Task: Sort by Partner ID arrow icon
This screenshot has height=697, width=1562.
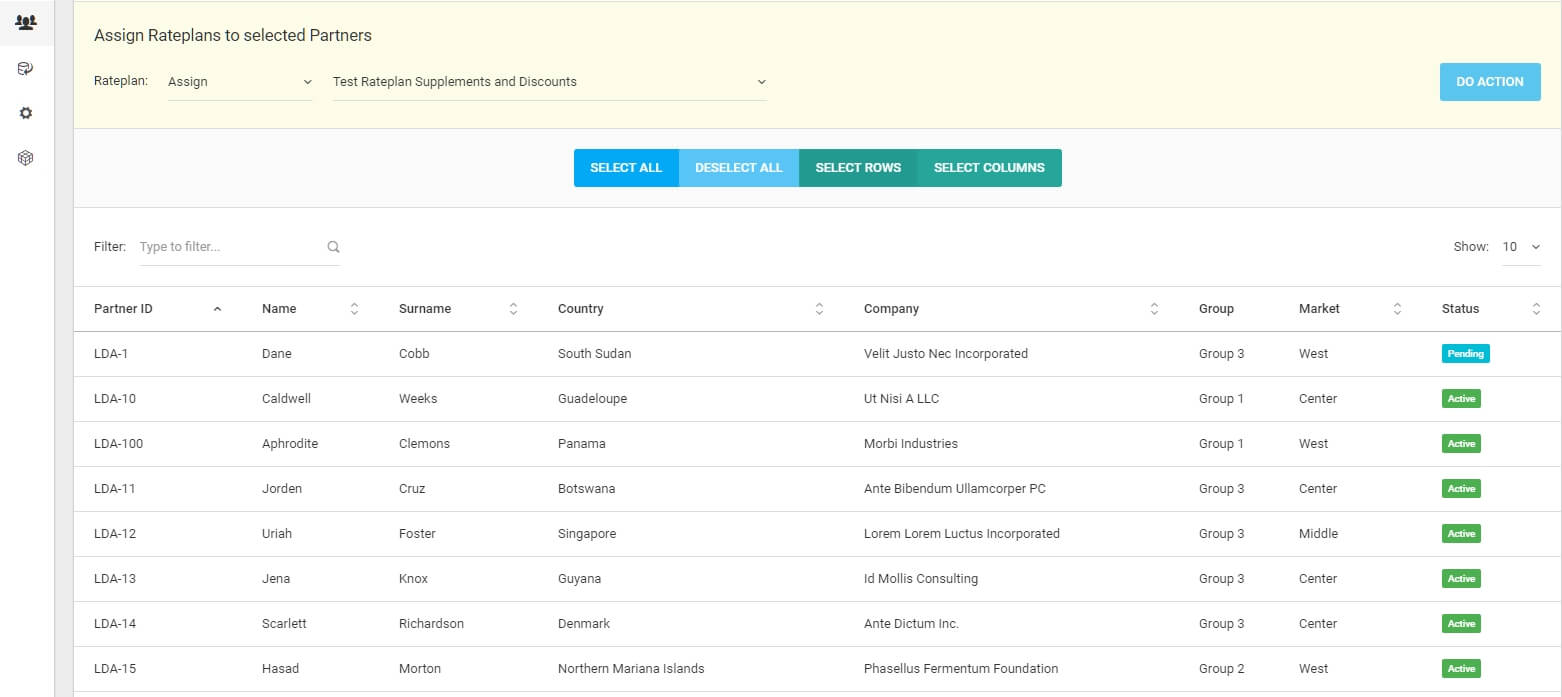Action: [217, 309]
